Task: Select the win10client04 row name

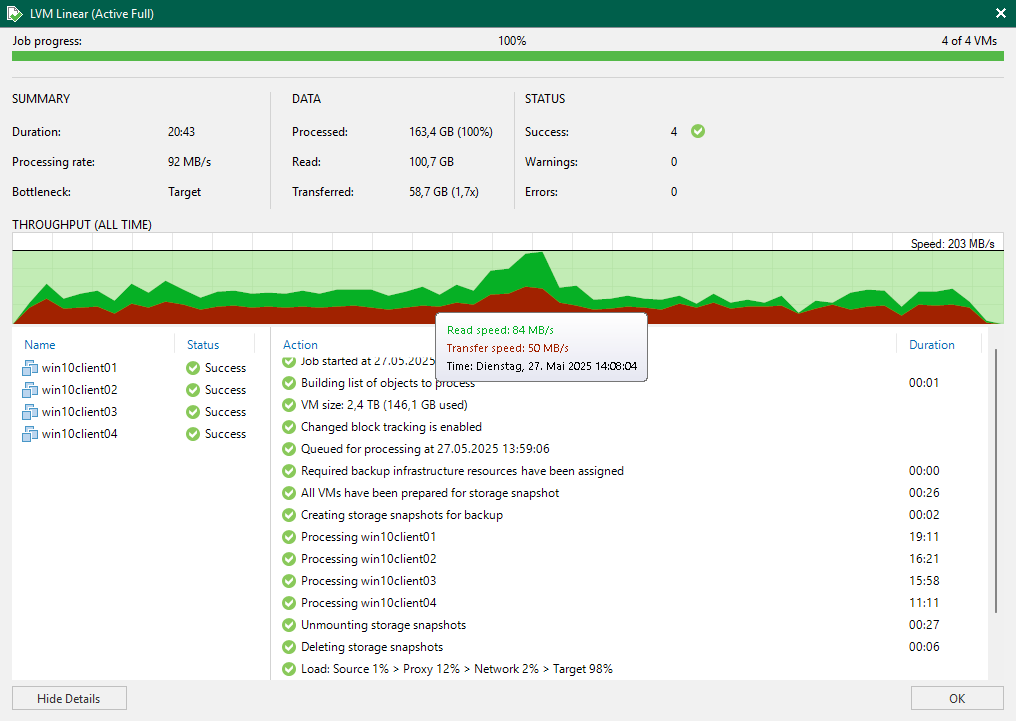Action: click(x=80, y=434)
